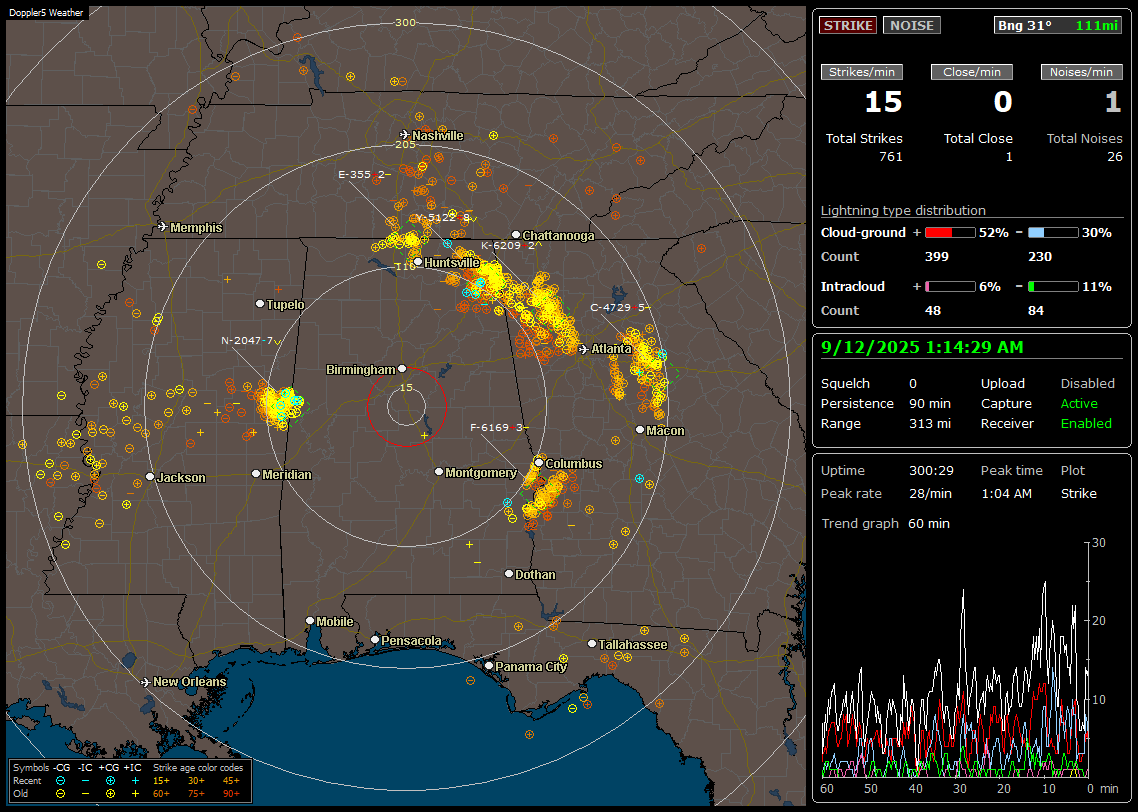
Task: Click the Old +CG yellow legend symbol
Action: [x=110, y=794]
